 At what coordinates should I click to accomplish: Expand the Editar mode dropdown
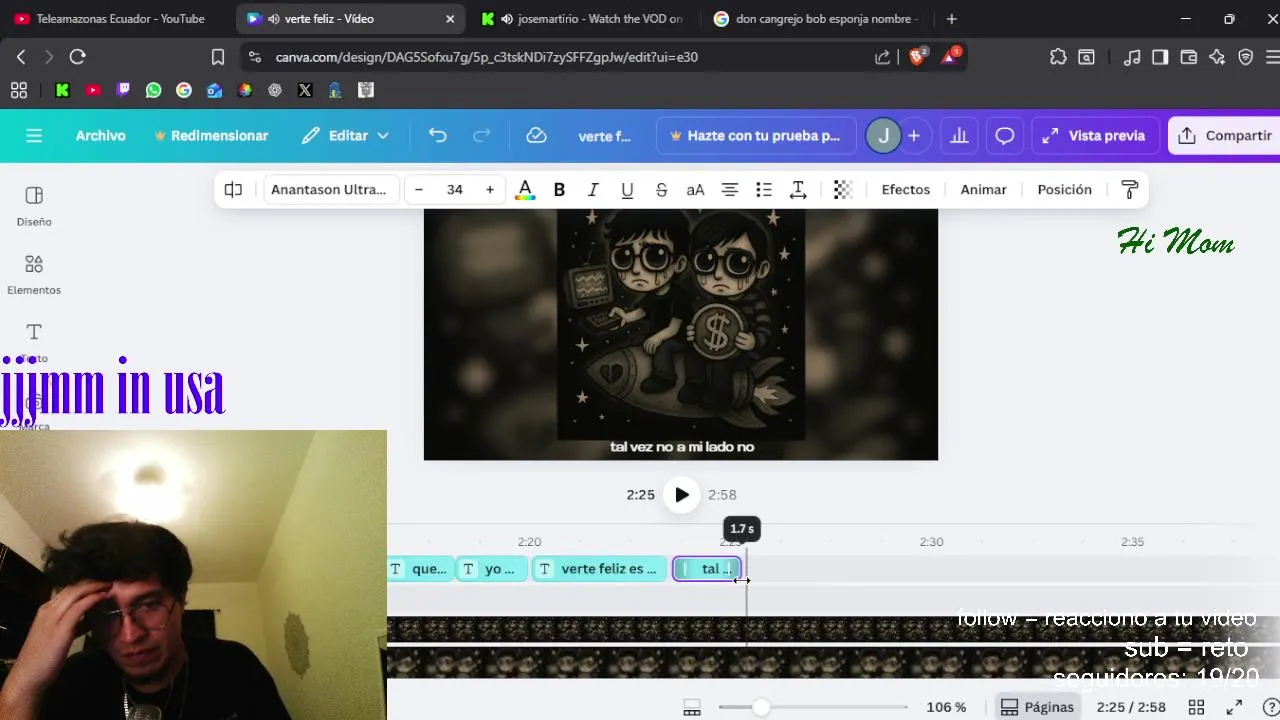click(345, 136)
